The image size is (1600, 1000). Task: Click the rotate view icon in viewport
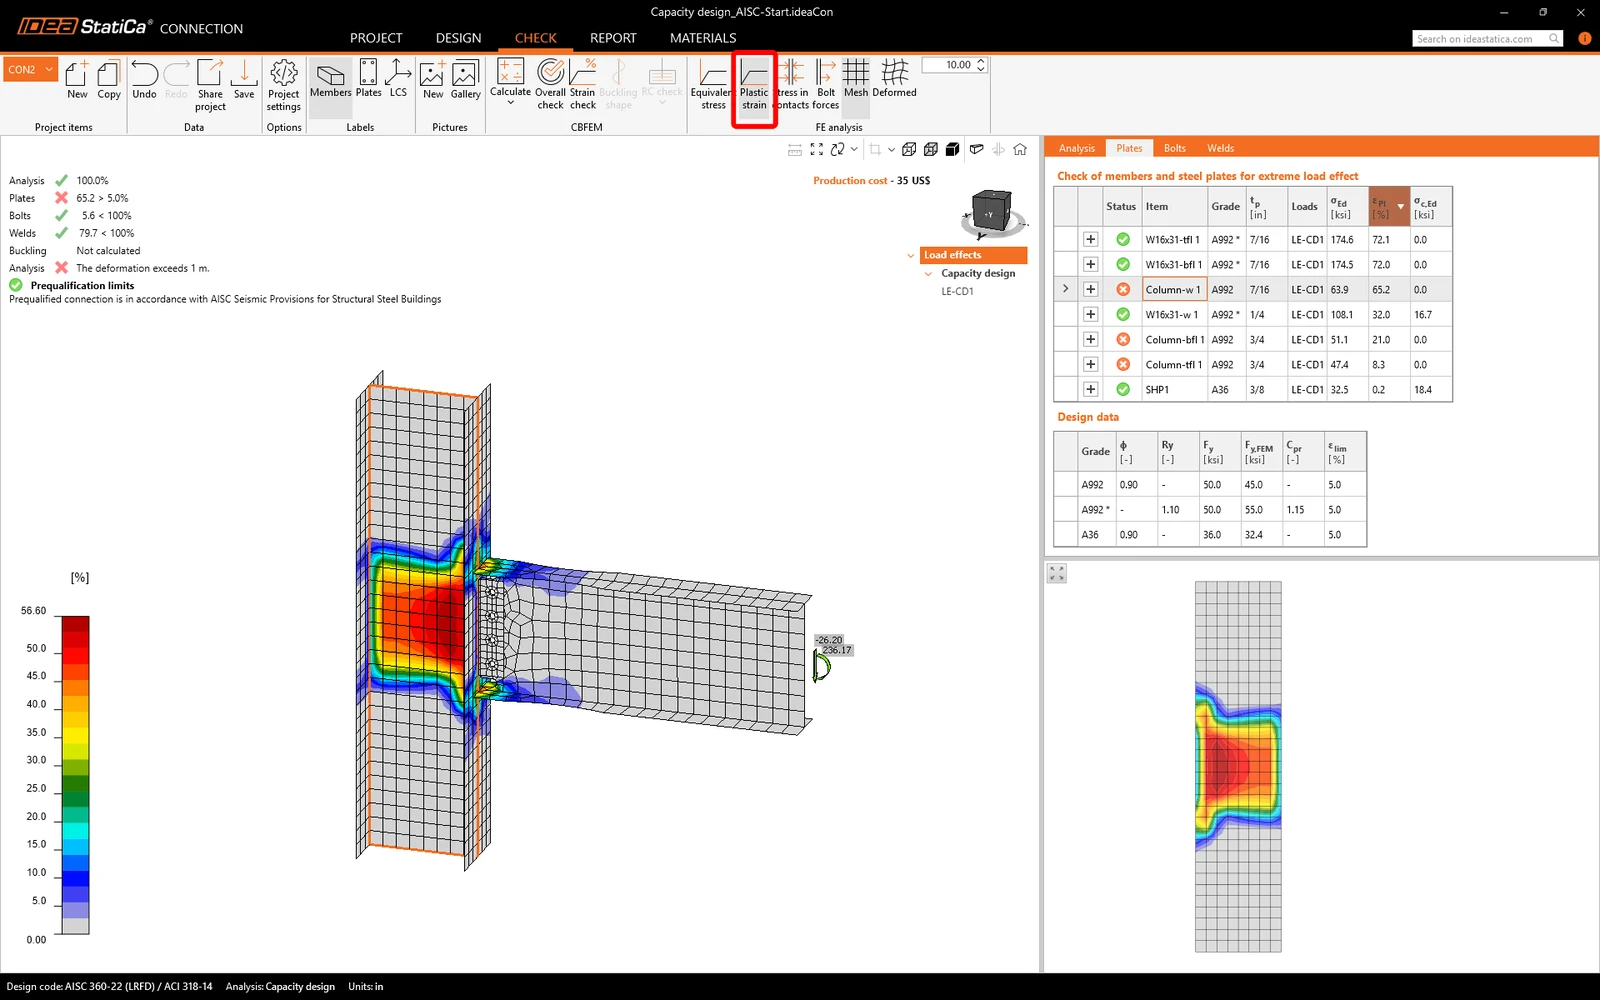(x=838, y=149)
